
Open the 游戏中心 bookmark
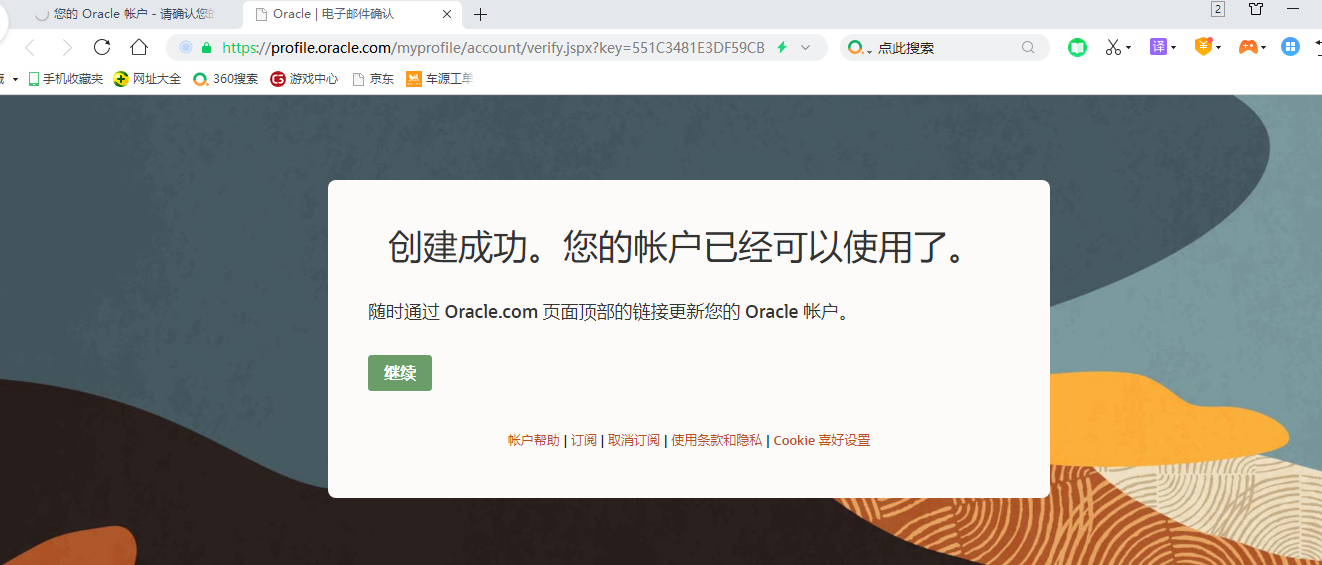click(x=305, y=79)
